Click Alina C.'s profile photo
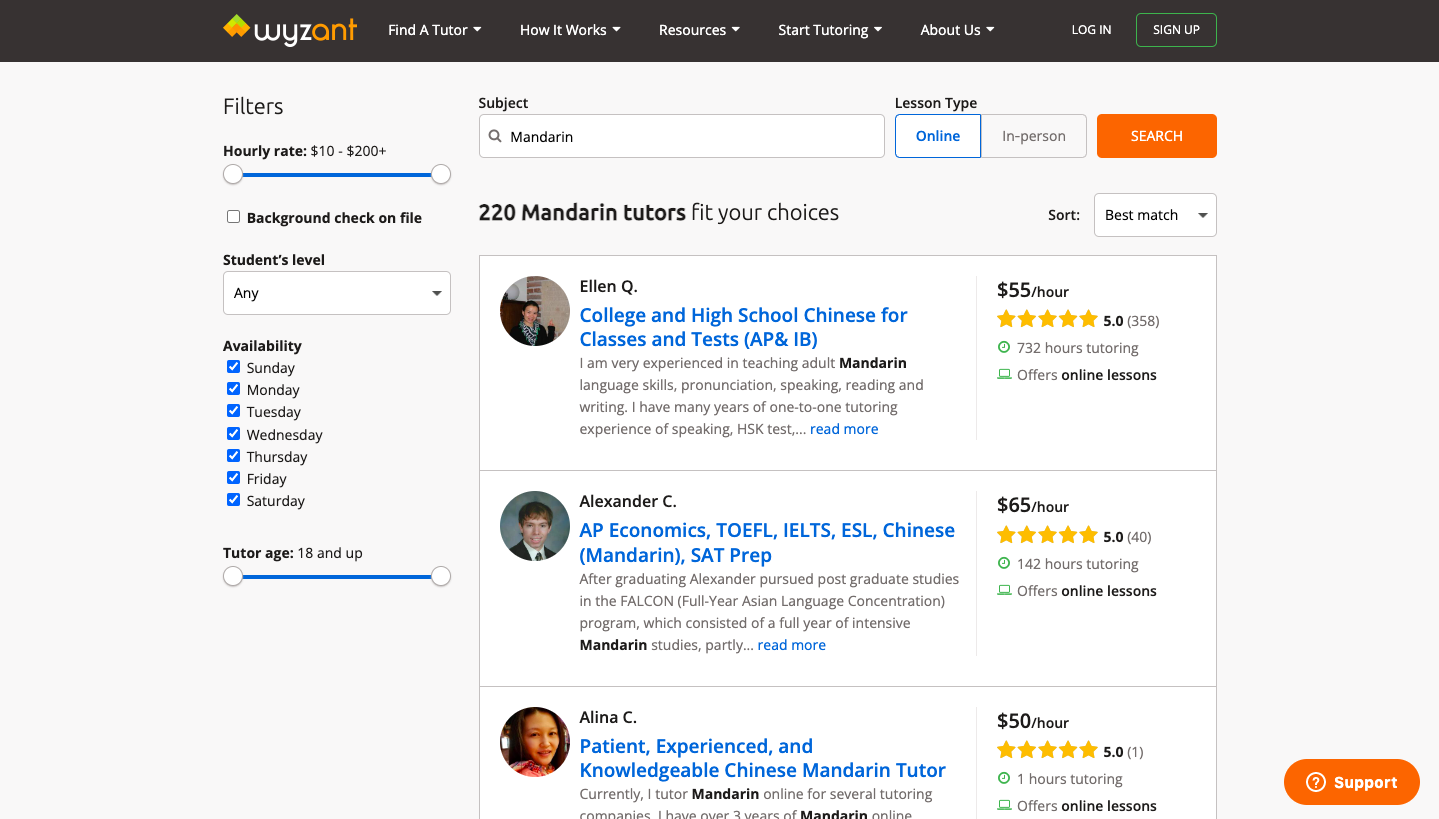 click(535, 742)
